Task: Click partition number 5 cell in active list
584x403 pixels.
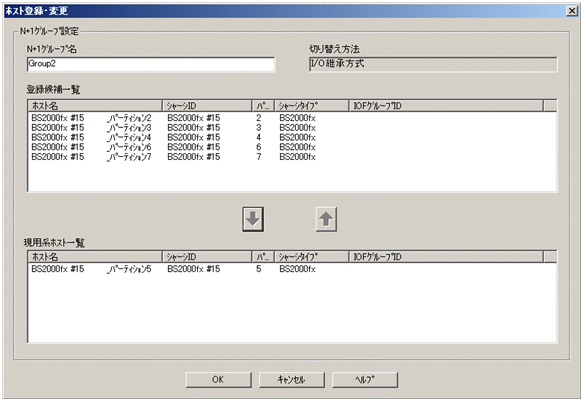Action: click(259, 269)
